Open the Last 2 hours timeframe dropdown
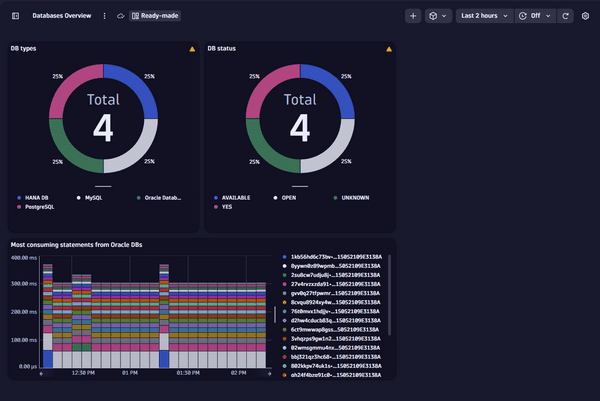This screenshot has width=600, height=401. 484,16
